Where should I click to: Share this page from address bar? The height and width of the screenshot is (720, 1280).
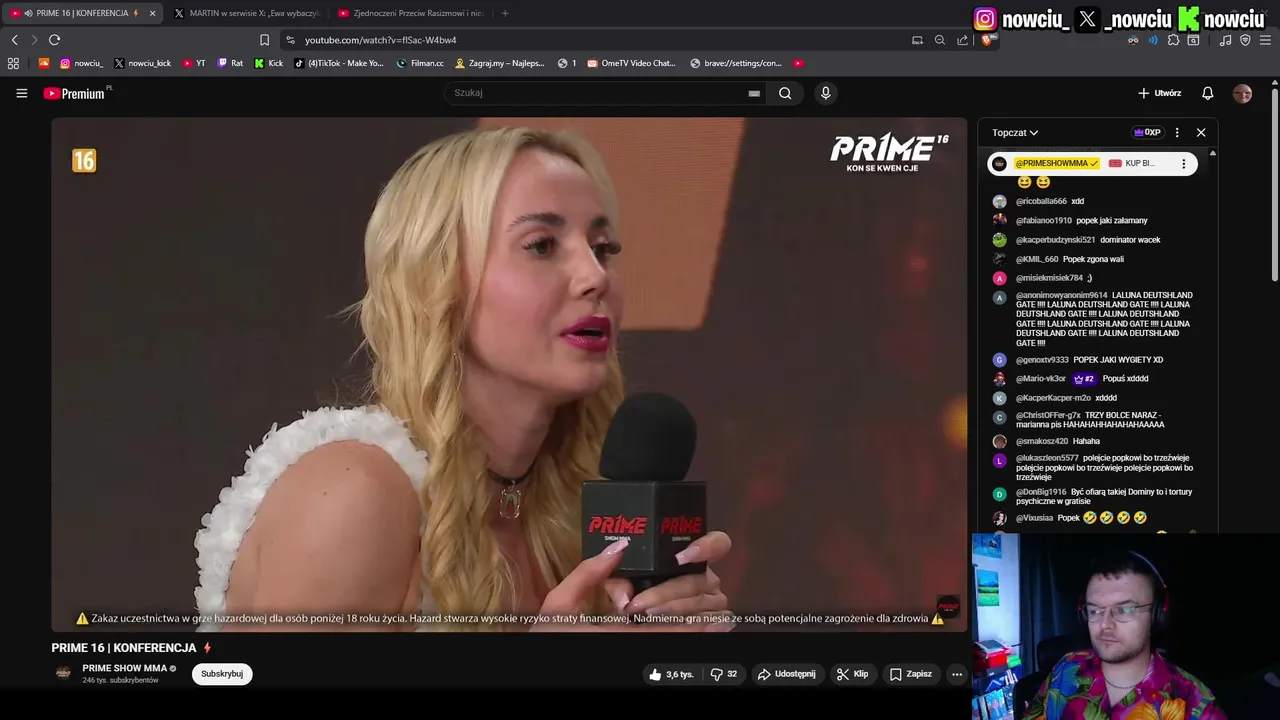[962, 40]
